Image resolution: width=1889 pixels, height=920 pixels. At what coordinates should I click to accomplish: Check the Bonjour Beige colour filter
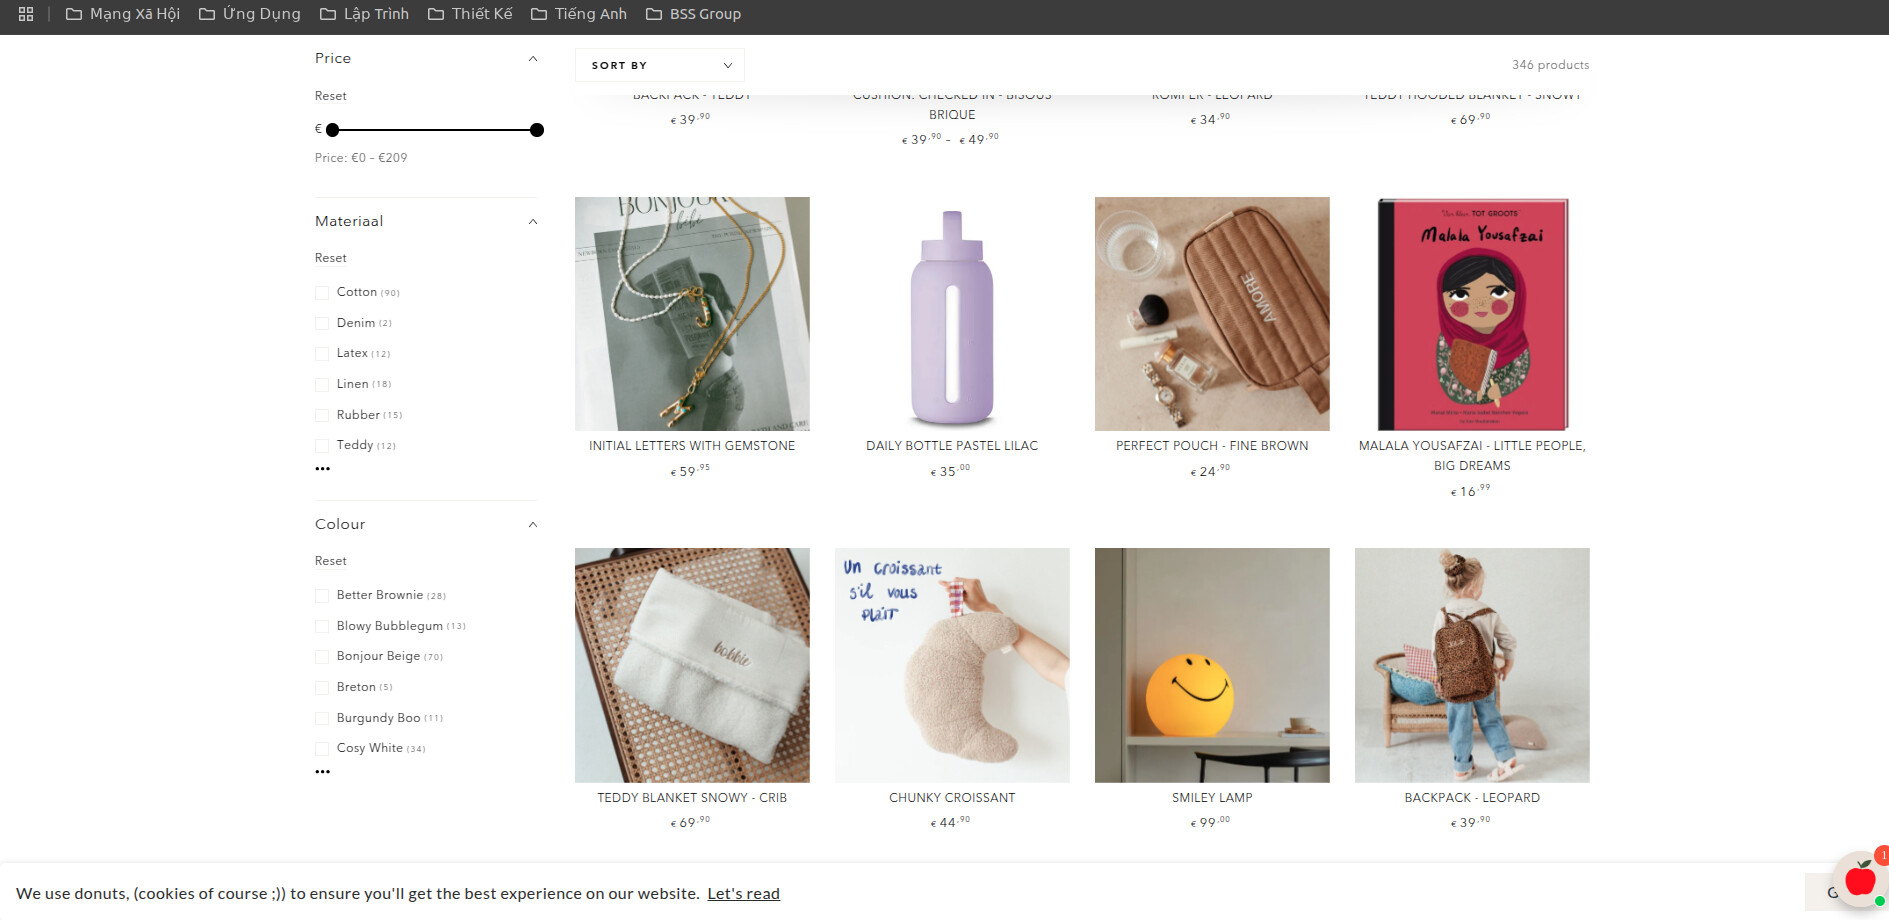point(322,657)
